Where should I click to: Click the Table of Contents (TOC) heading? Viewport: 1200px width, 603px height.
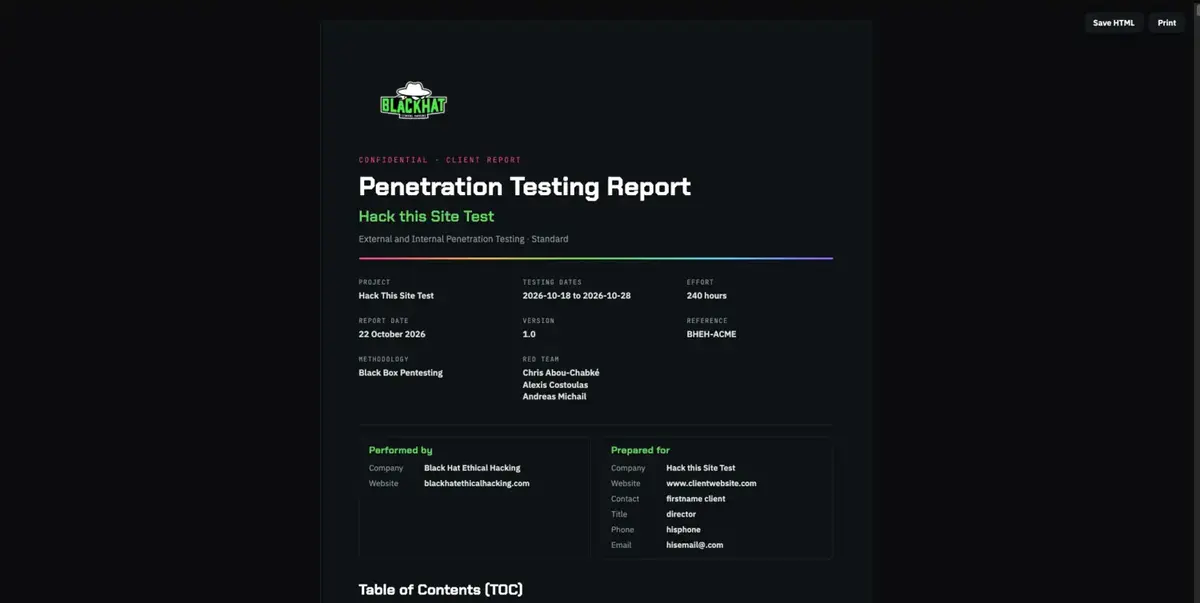click(440, 590)
